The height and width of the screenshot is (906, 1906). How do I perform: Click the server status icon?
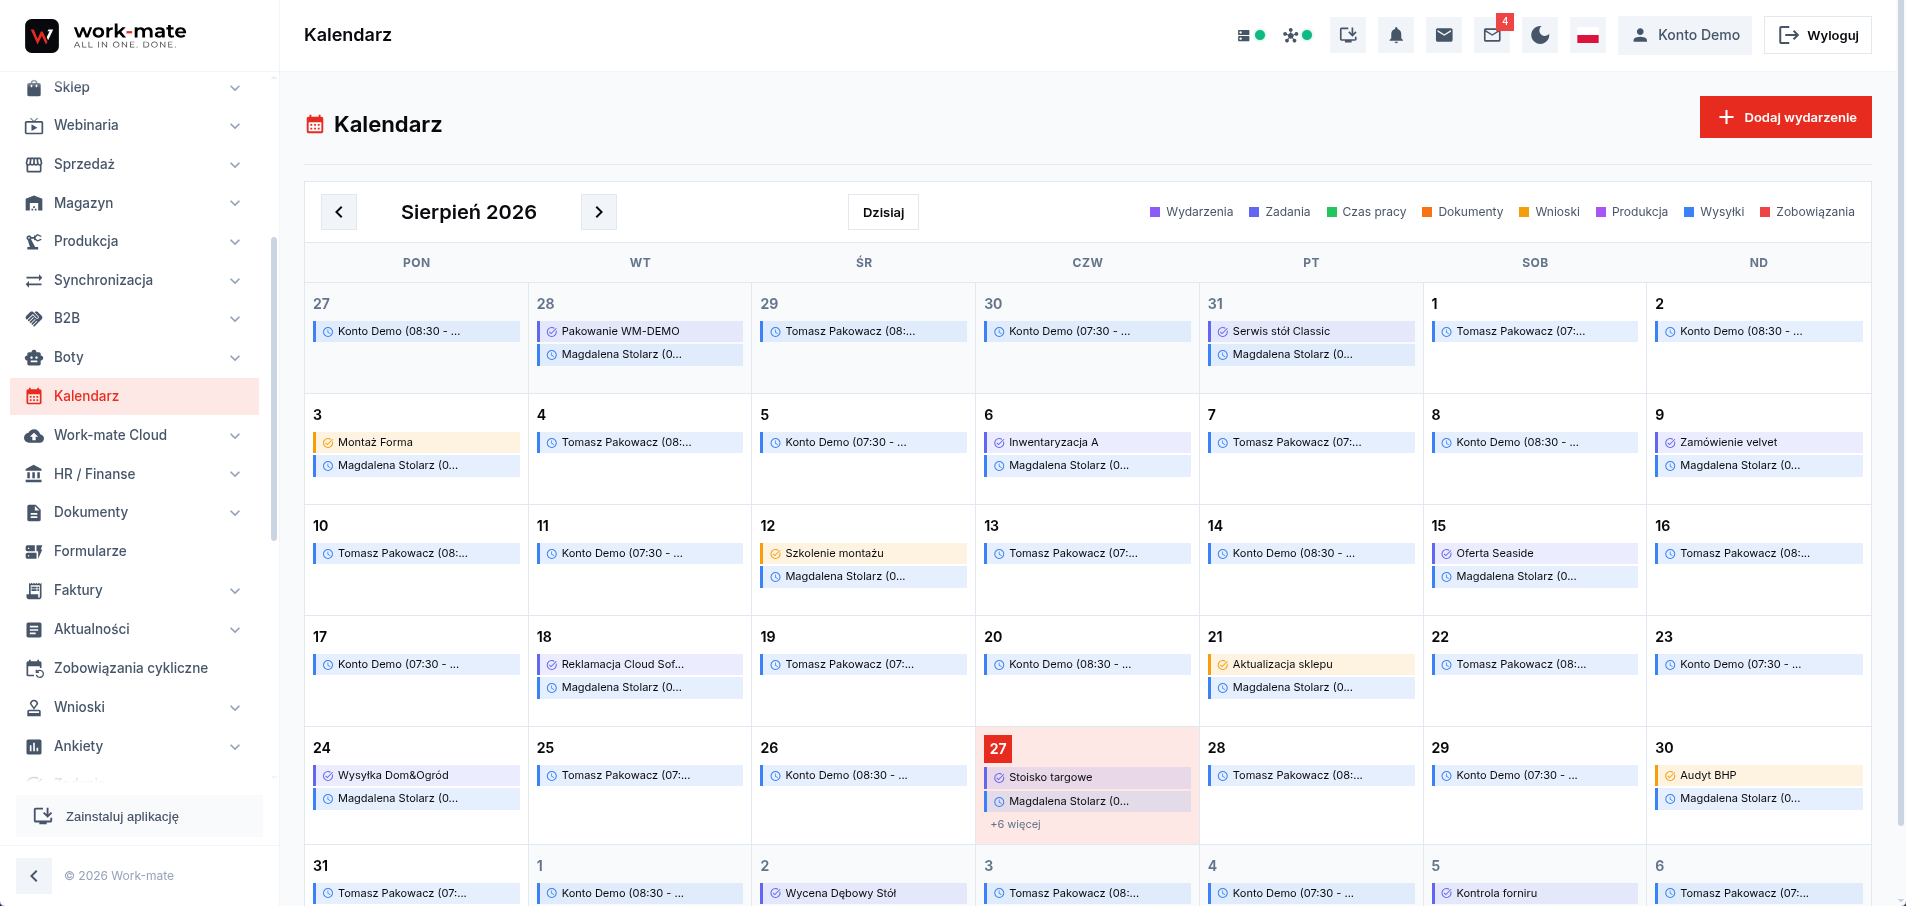pyautogui.click(x=1251, y=35)
